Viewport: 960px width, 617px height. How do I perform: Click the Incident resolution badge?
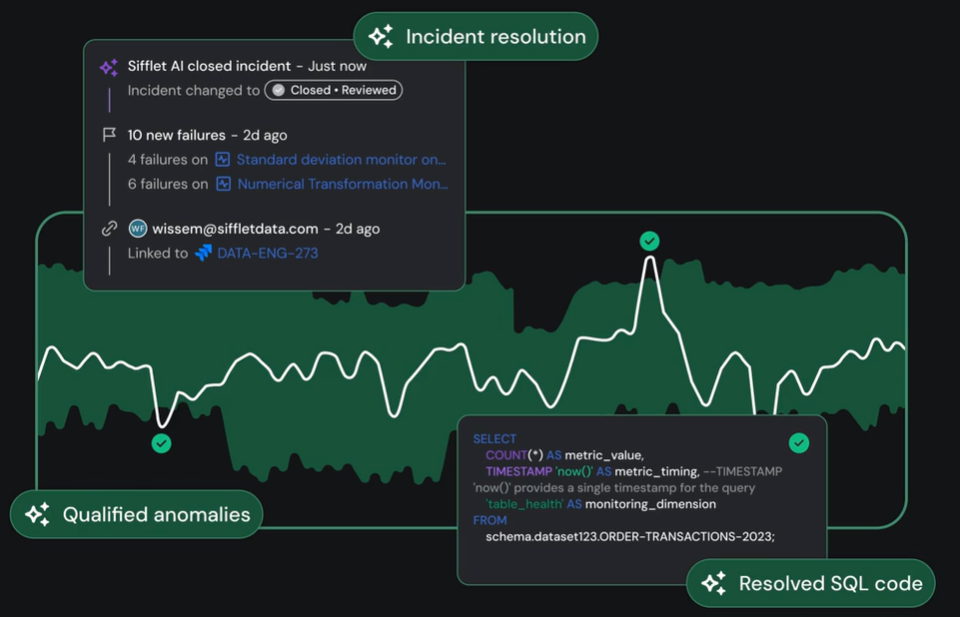(476, 37)
